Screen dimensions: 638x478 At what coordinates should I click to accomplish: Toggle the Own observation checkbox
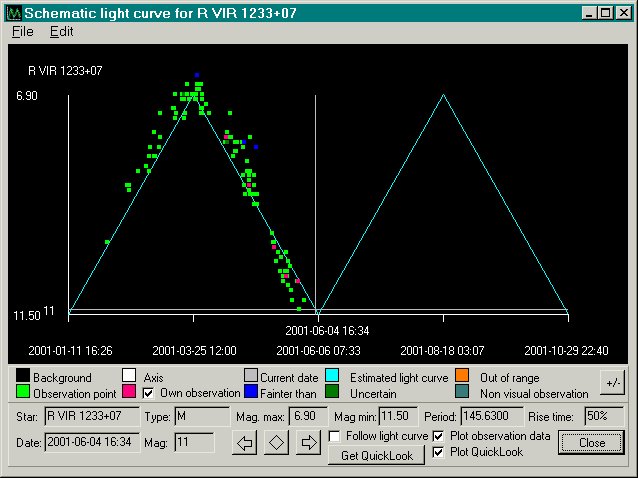149,393
